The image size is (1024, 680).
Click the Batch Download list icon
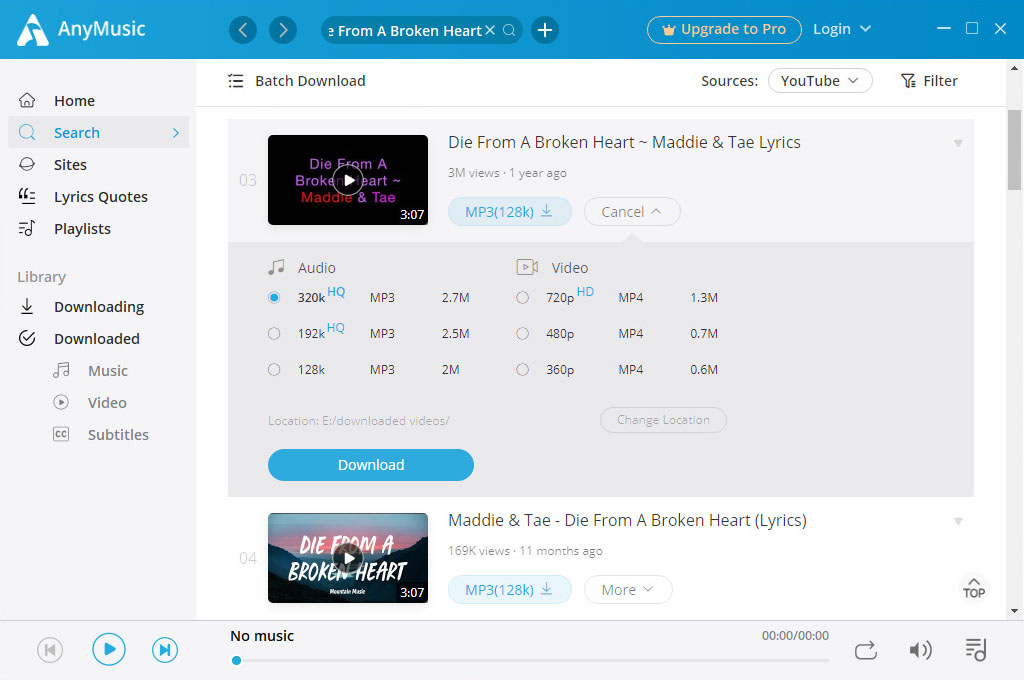point(236,81)
